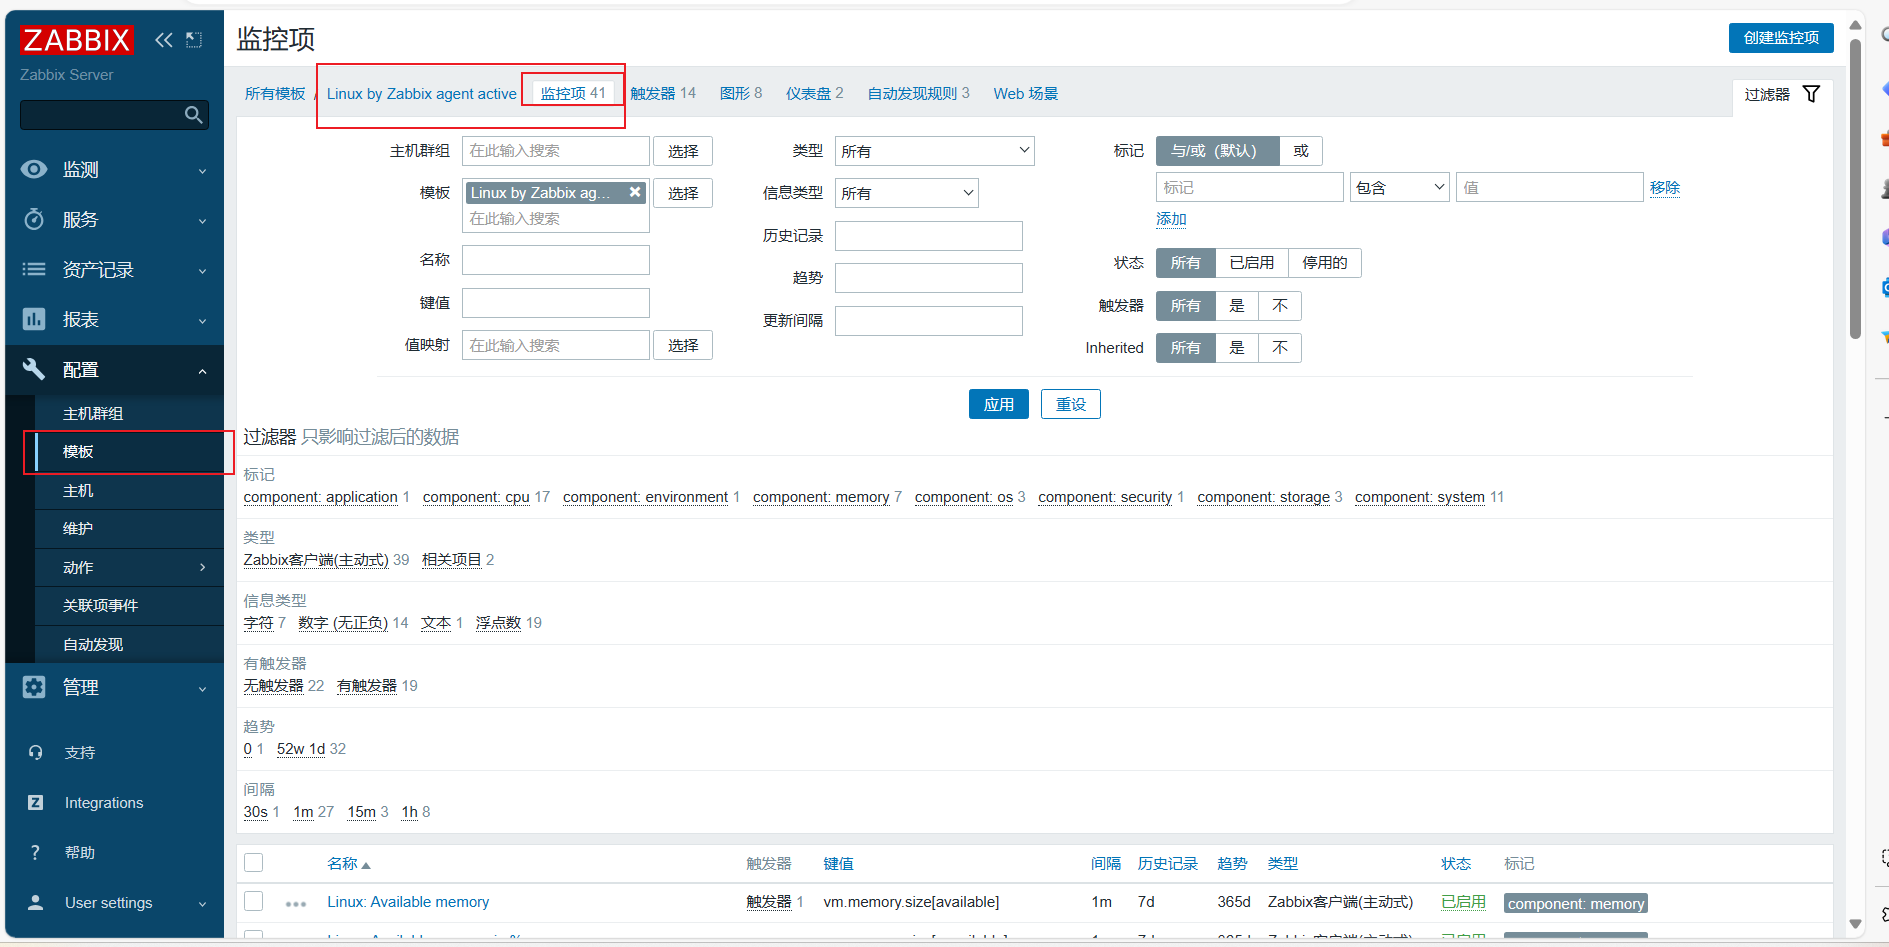Viewport: 1889px width, 947px height.
Task: Expand the 监测 sidebar menu
Action: coord(114,170)
